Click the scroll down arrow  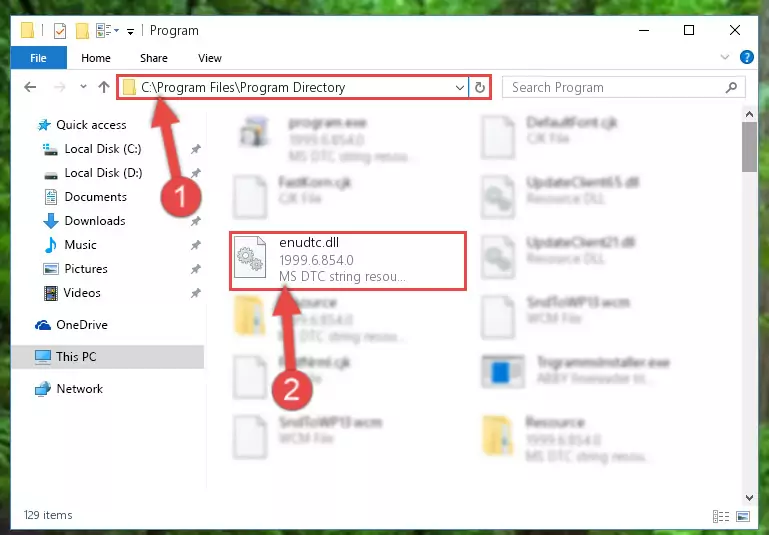coord(749,498)
